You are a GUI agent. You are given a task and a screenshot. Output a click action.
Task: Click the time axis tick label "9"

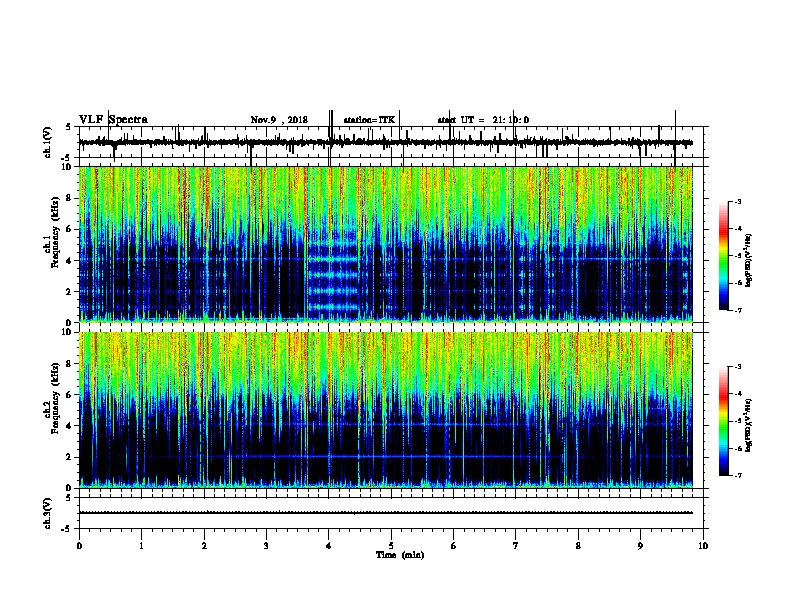pos(640,546)
